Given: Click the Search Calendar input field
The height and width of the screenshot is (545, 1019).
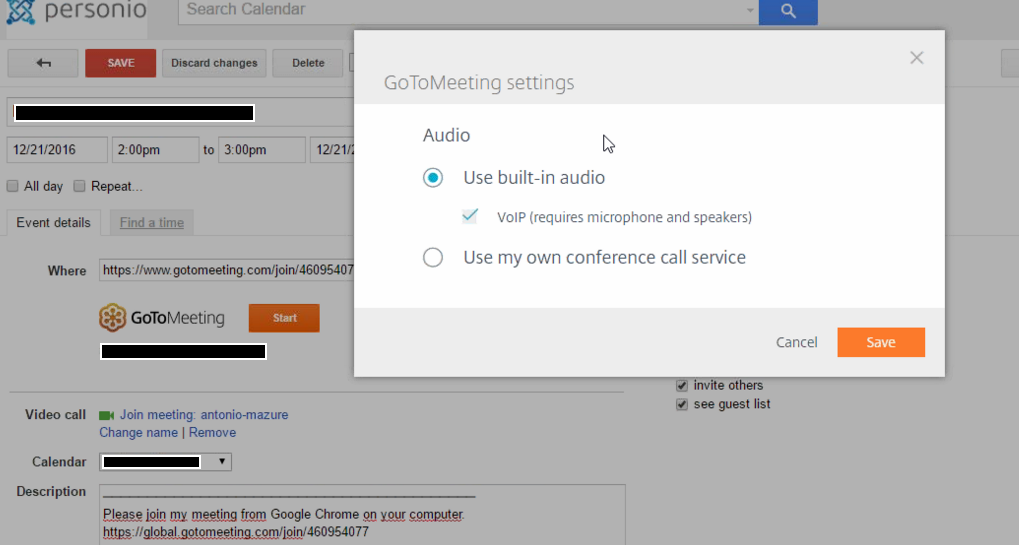Looking at the screenshot, I should click(x=468, y=10).
